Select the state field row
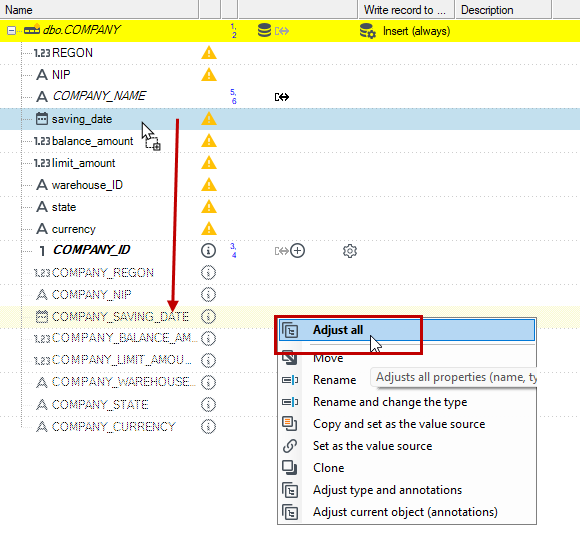 290,207
